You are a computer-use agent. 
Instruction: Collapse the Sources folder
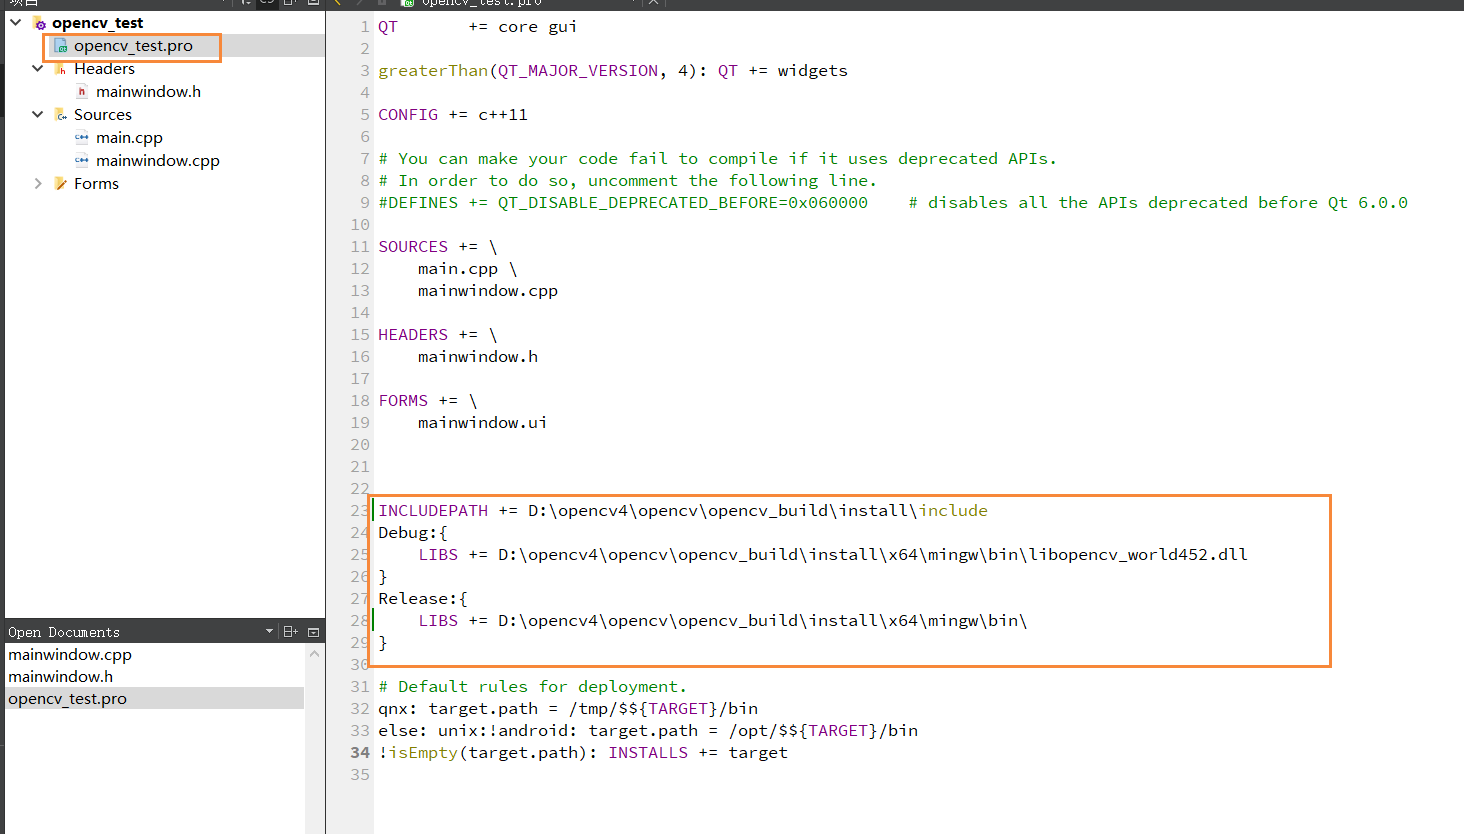tap(38, 114)
